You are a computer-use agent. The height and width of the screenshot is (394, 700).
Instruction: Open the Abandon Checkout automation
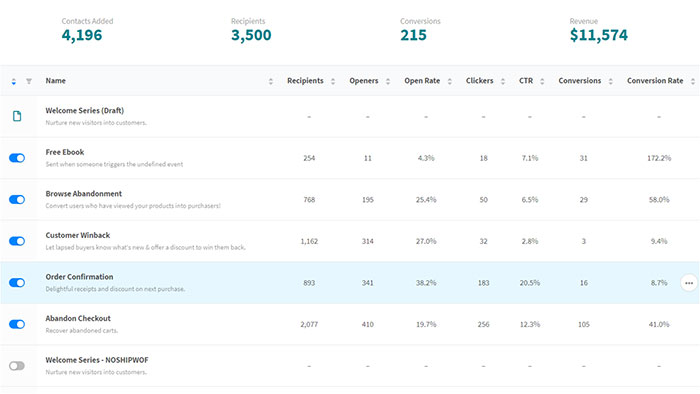pyautogui.click(x=78, y=318)
